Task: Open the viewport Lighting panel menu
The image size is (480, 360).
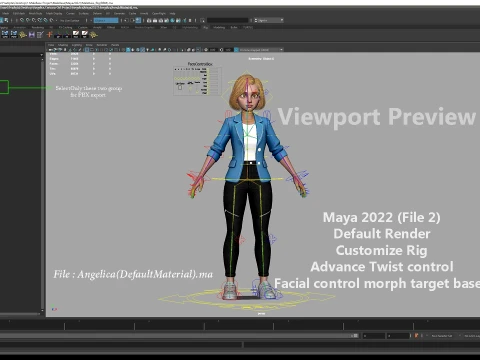Action: pos(77,45)
